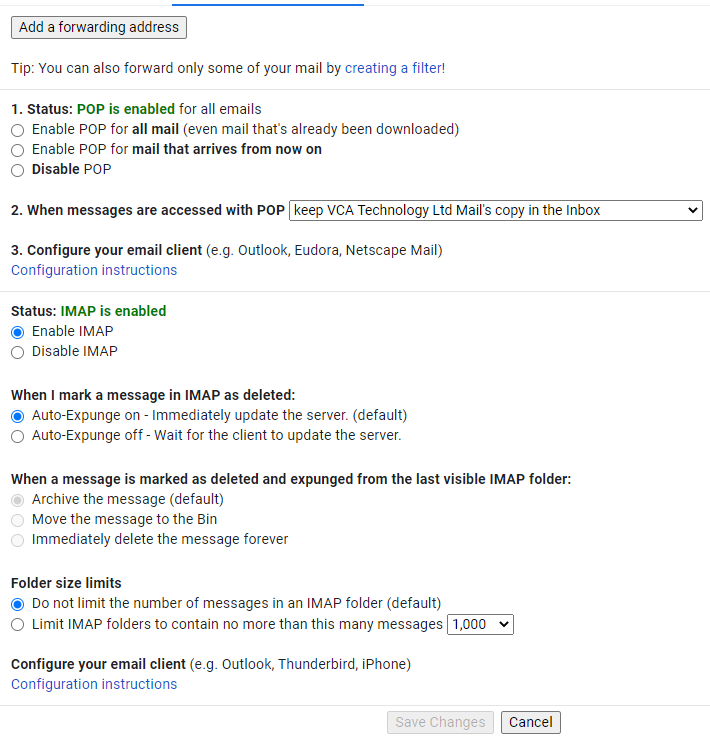Screen dimensions: 710x747
Task: Click the Cancel button
Action: [531, 722]
